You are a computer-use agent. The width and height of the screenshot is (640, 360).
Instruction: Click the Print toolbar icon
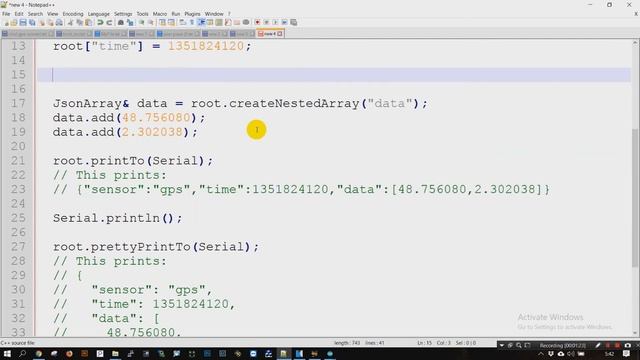pyautogui.click(x=59, y=22)
